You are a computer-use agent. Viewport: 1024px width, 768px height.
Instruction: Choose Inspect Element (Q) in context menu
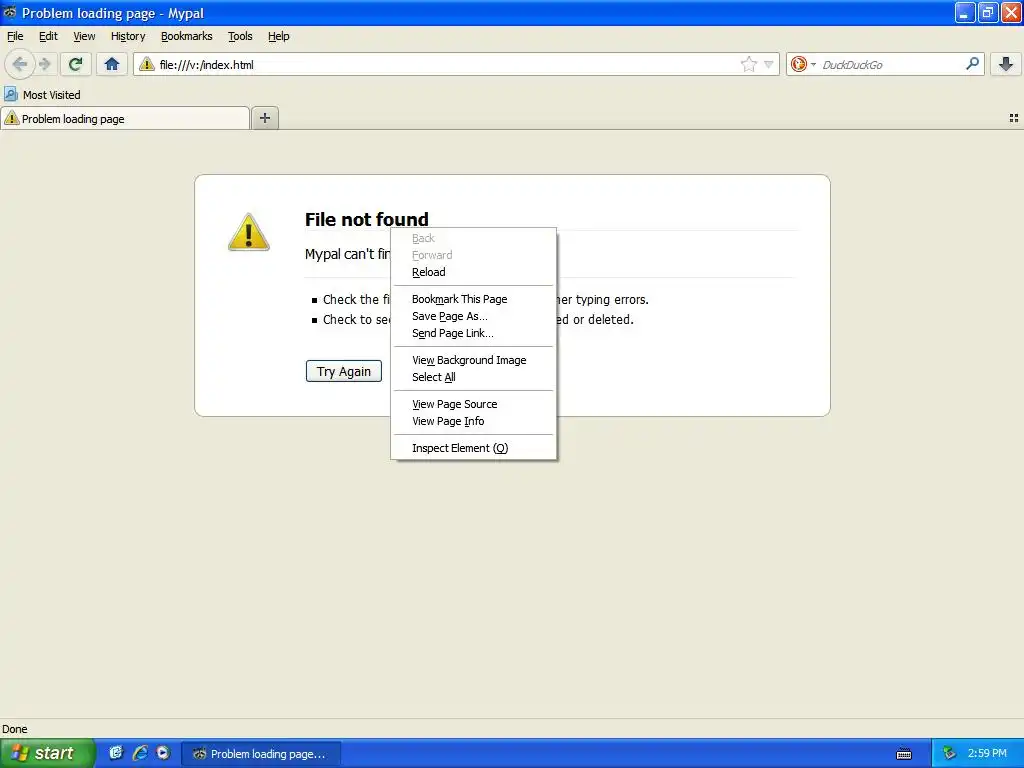[x=473, y=448]
